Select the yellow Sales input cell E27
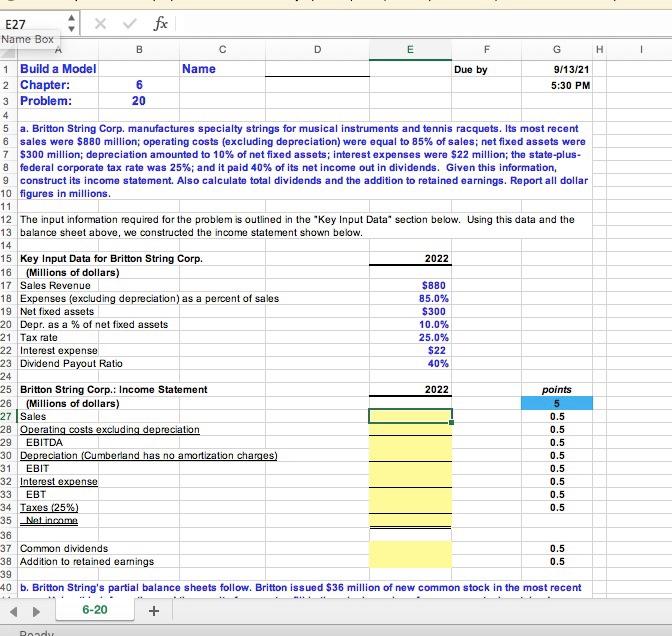 click(410, 416)
